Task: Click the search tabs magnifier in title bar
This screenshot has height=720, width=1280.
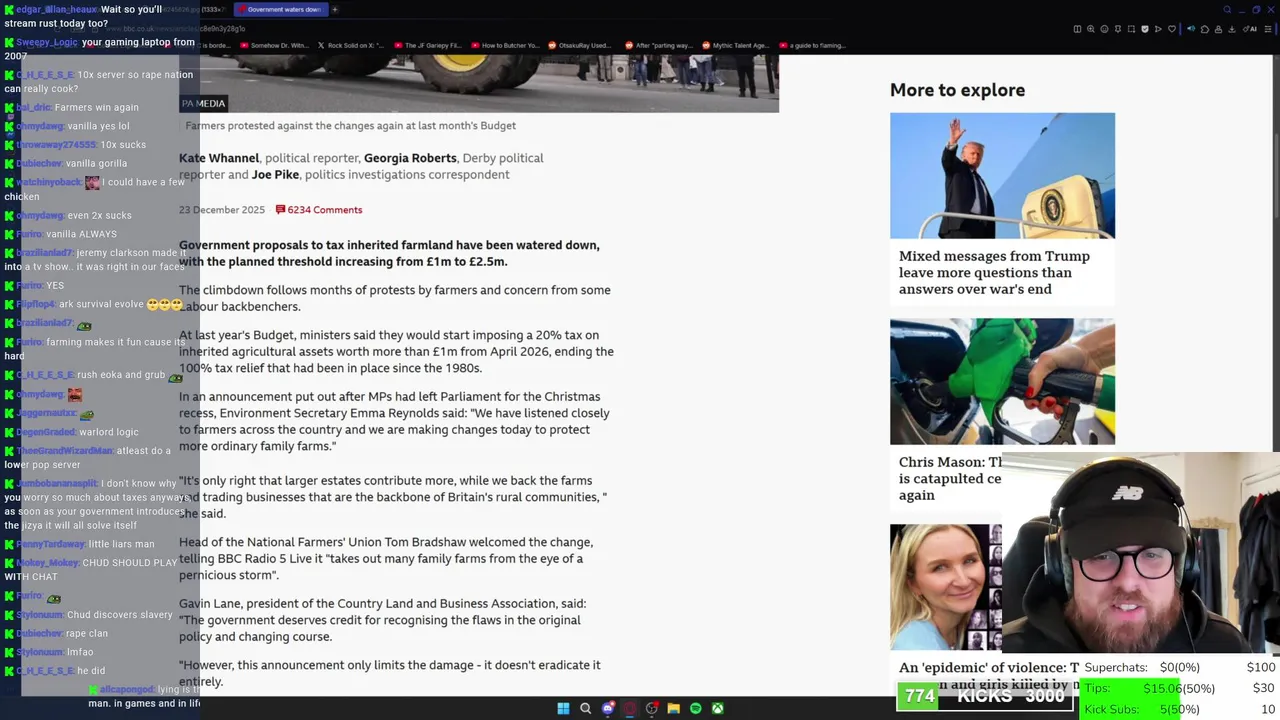Action: point(1227,9)
